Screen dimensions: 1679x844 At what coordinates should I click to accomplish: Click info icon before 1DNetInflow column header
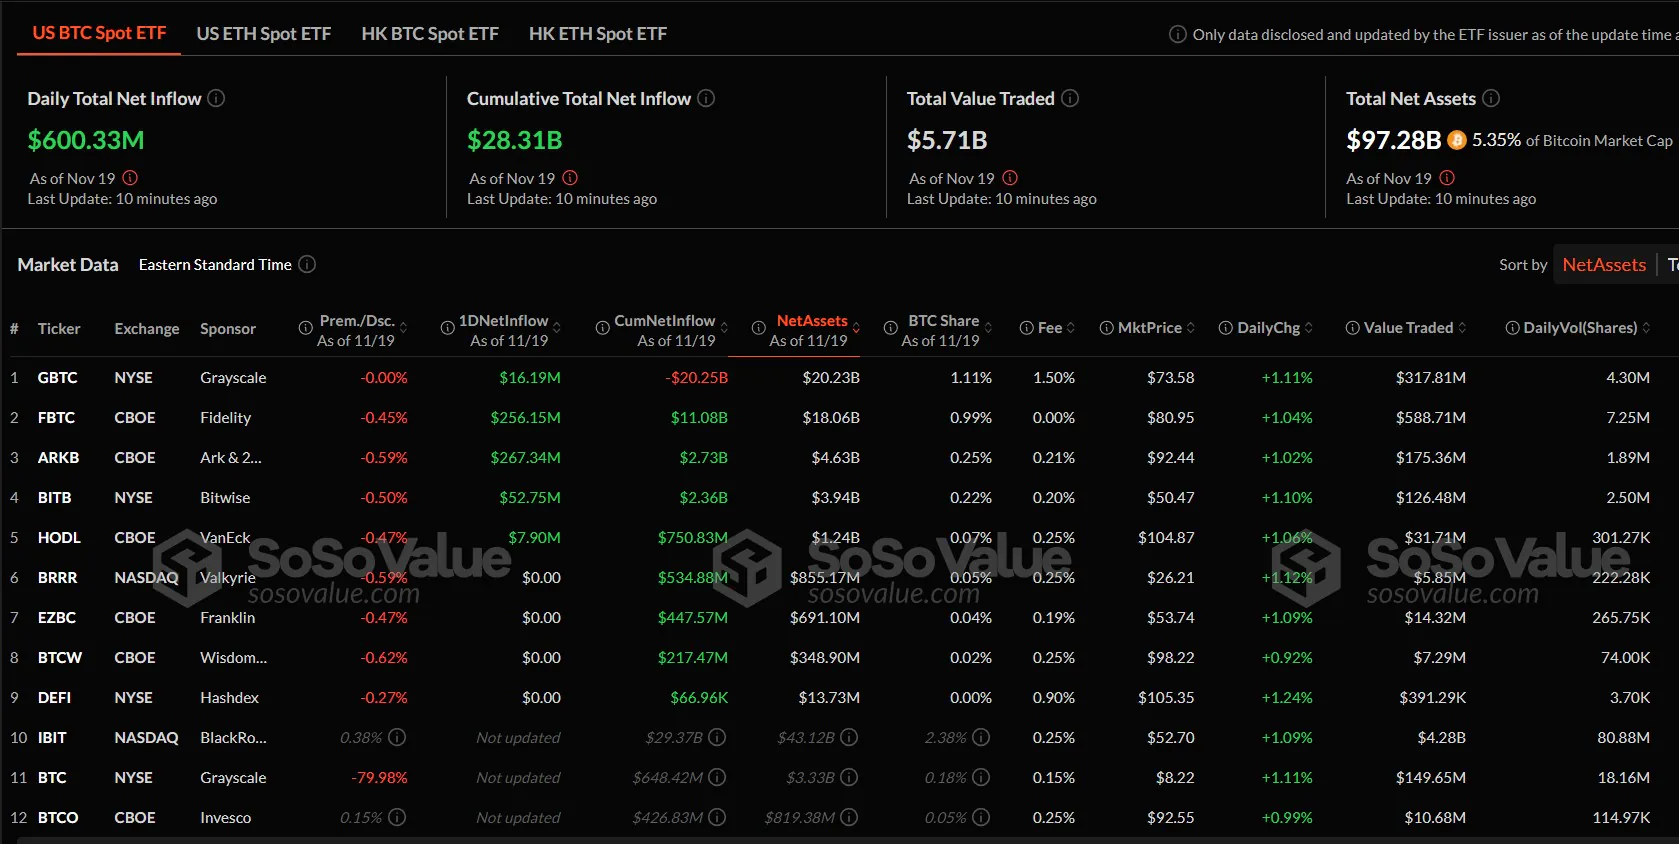[448, 328]
